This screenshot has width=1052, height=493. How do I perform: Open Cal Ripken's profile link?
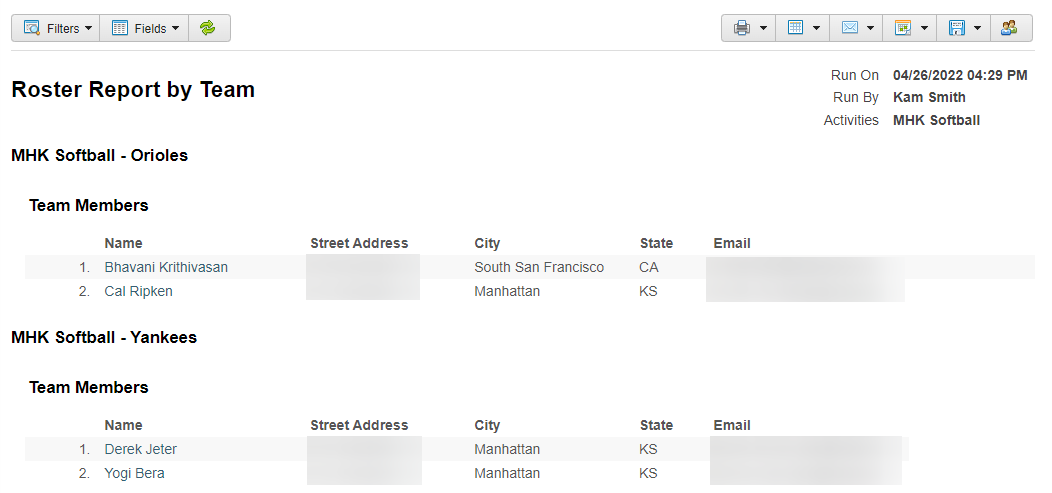pos(138,291)
